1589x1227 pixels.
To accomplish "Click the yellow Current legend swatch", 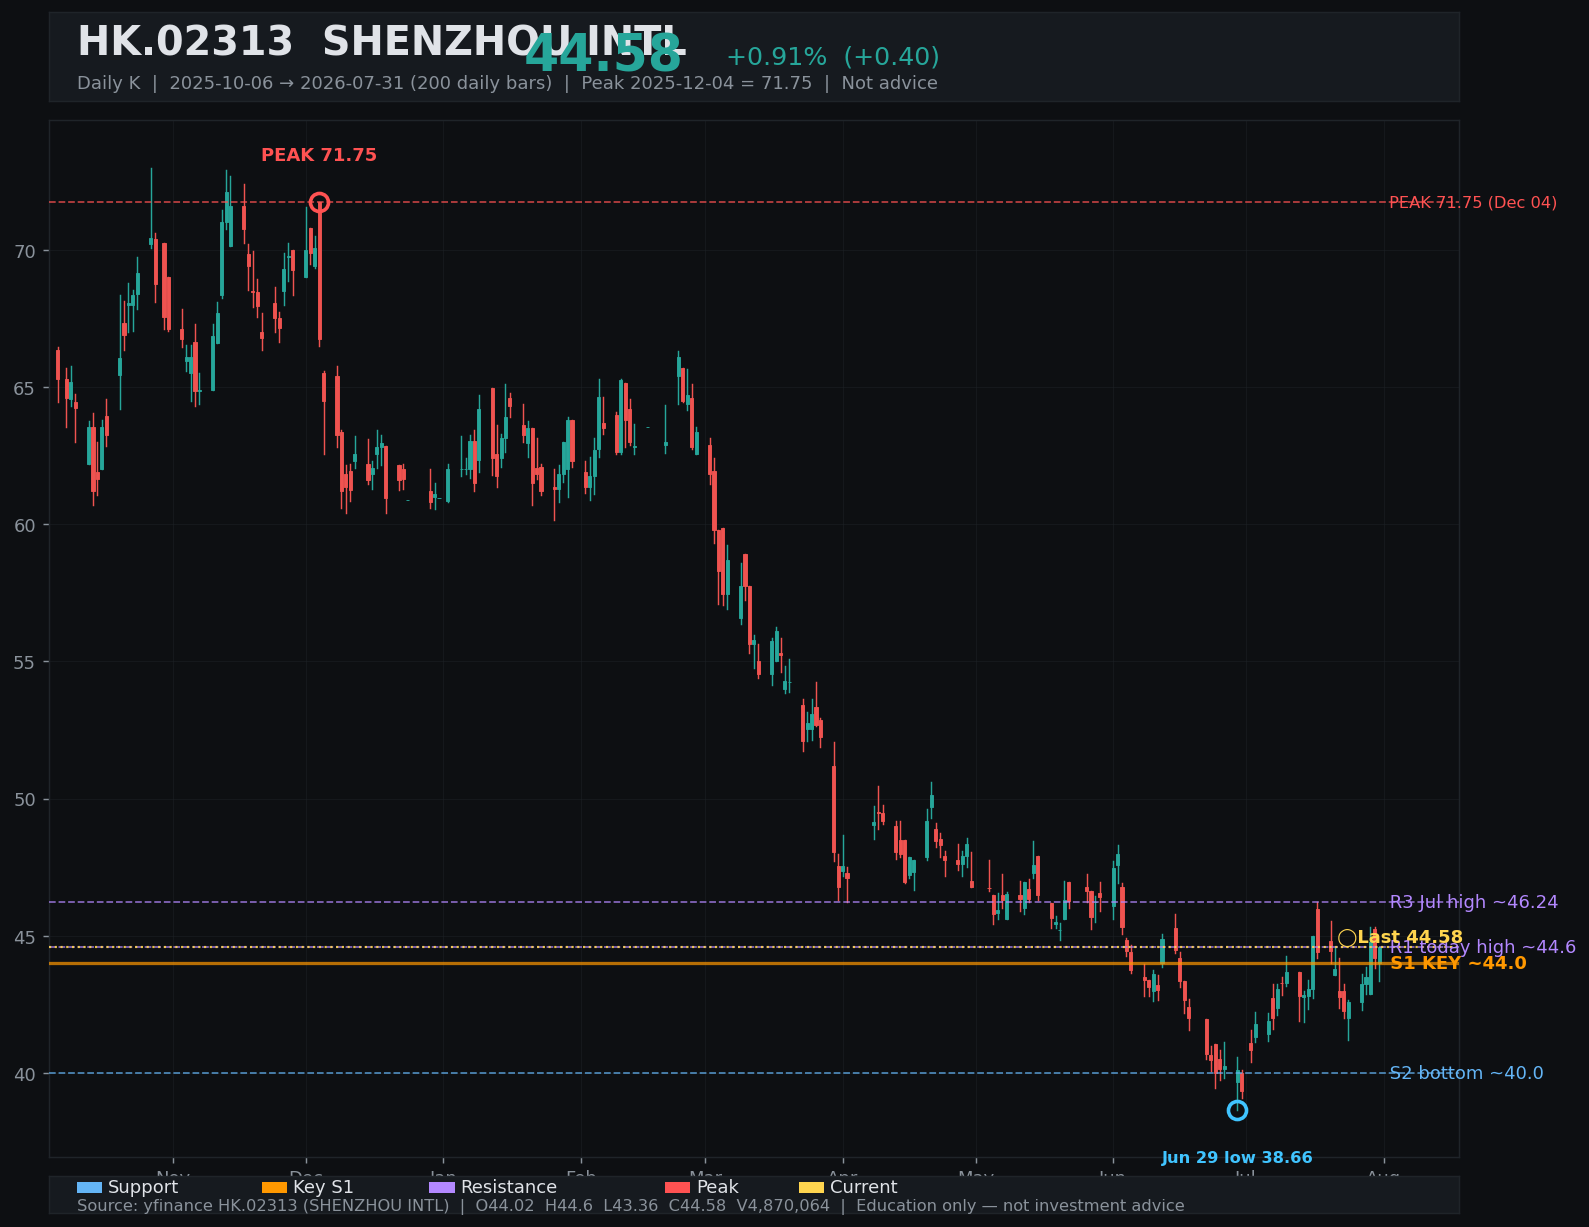I will (x=812, y=1187).
